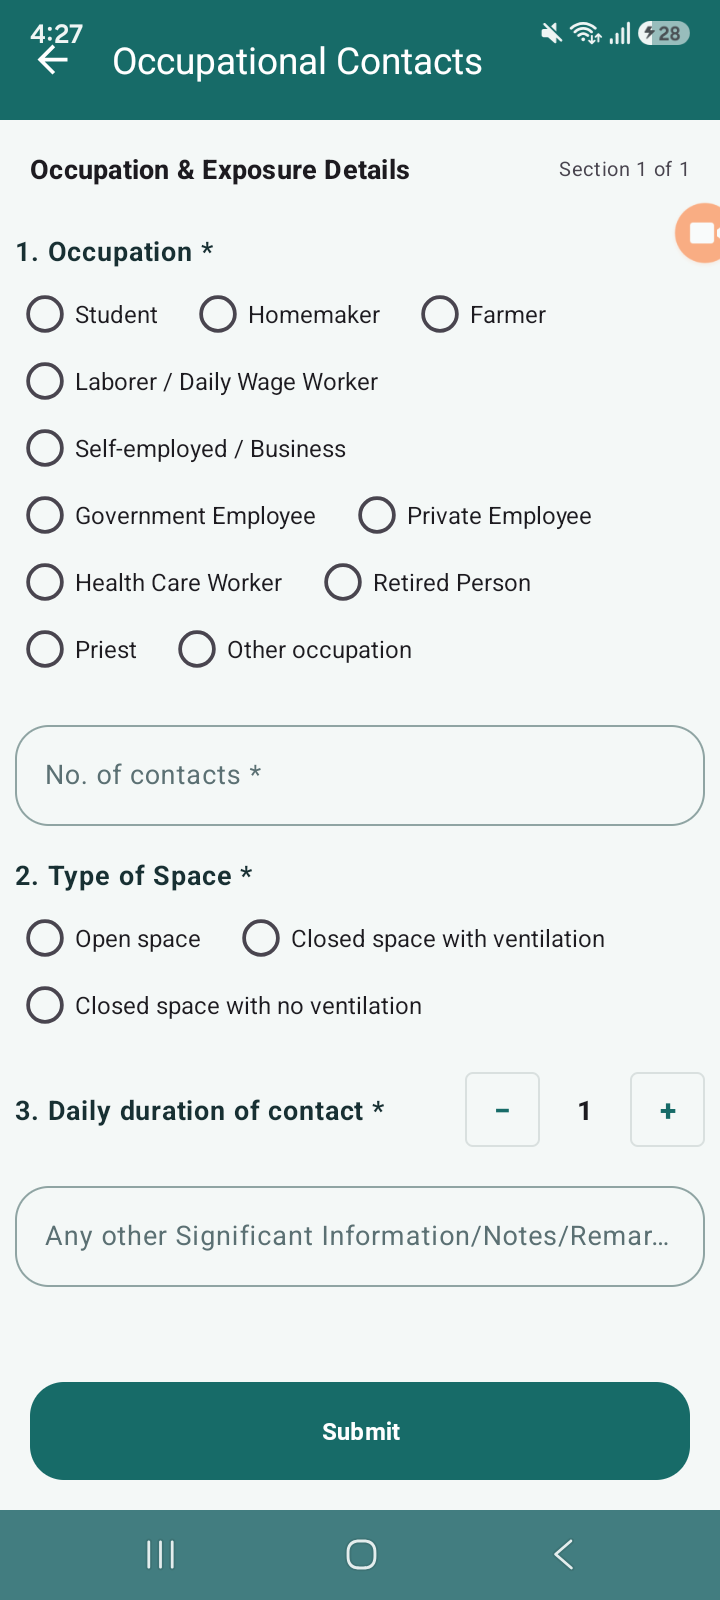This screenshot has width=720, height=1600.
Task: Select Open space type
Action: click(x=113, y=938)
